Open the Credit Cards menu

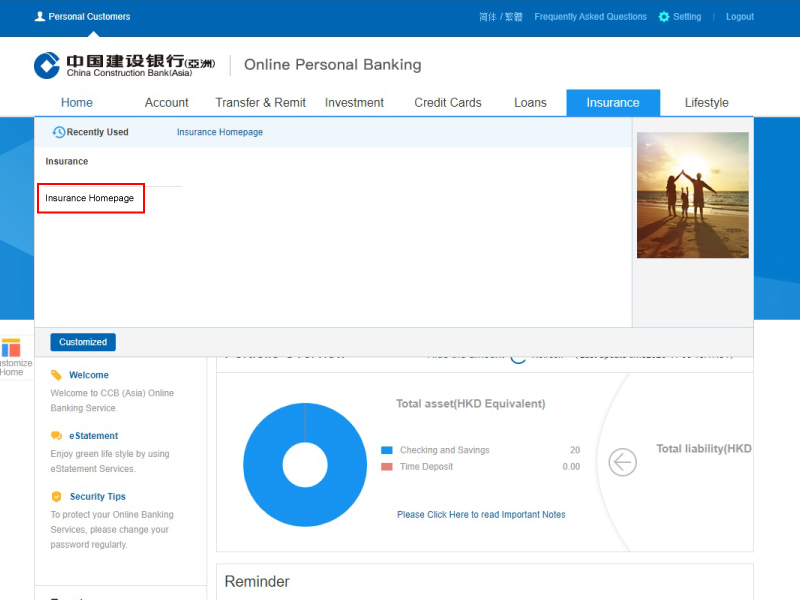pyautogui.click(x=447, y=103)
